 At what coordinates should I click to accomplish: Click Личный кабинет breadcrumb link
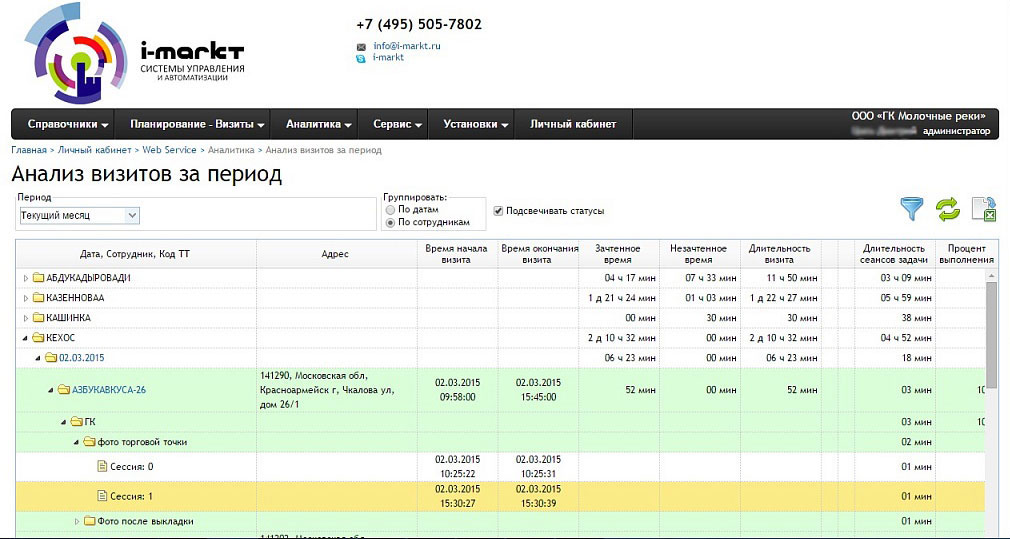95,150
